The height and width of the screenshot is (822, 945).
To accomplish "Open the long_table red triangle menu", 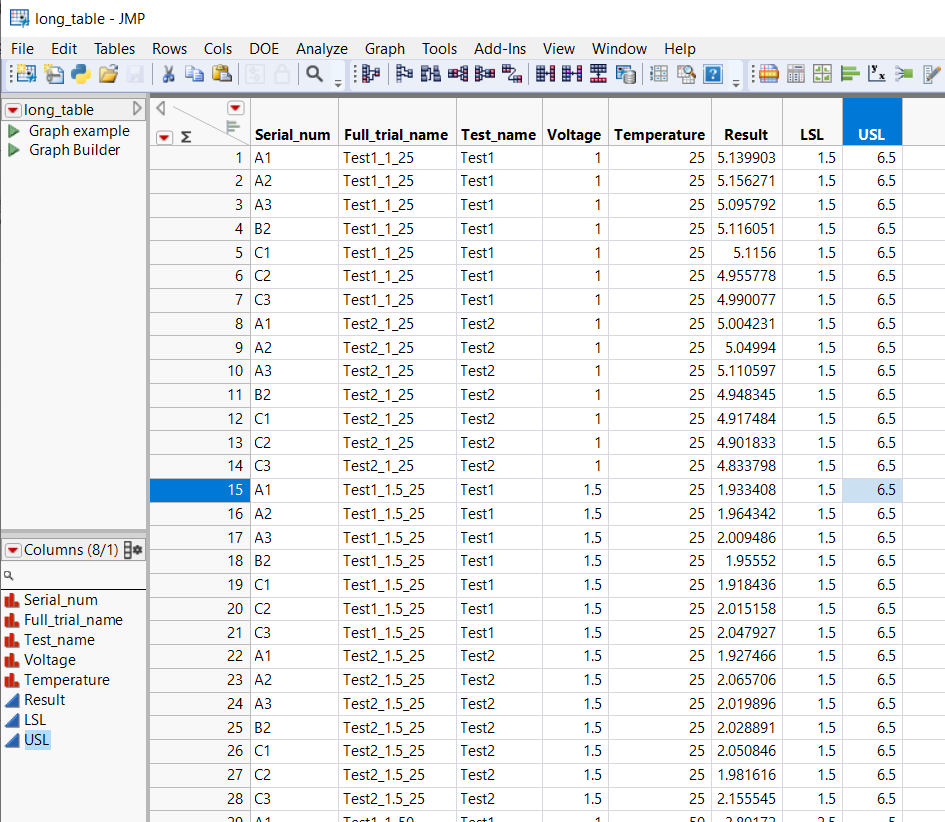I will [13, 110].
